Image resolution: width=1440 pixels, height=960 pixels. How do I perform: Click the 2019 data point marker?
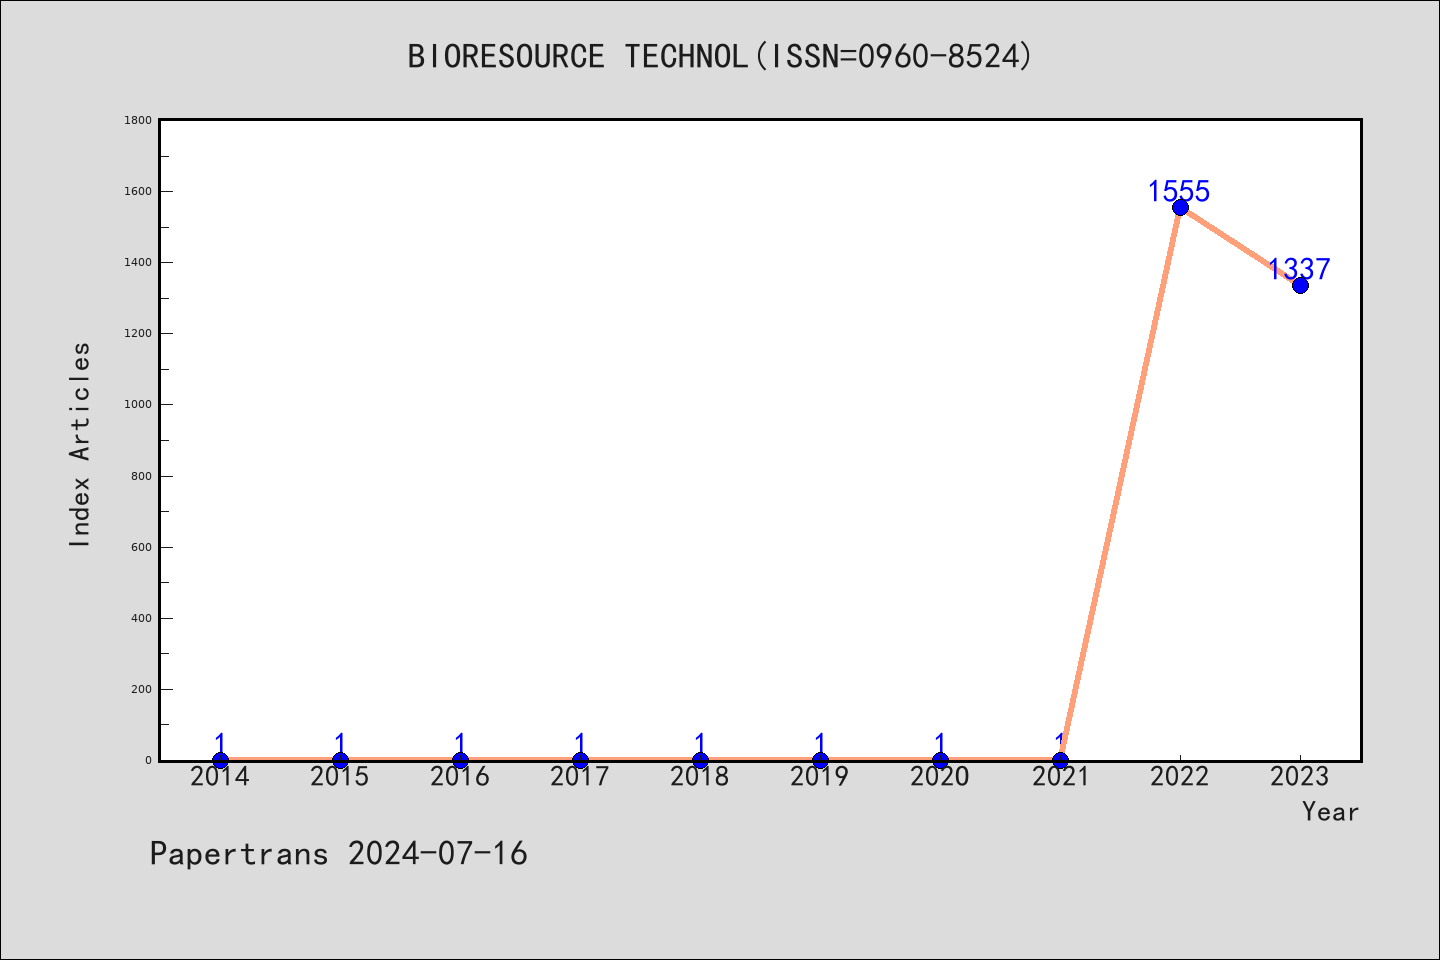(x=820, y=761)
